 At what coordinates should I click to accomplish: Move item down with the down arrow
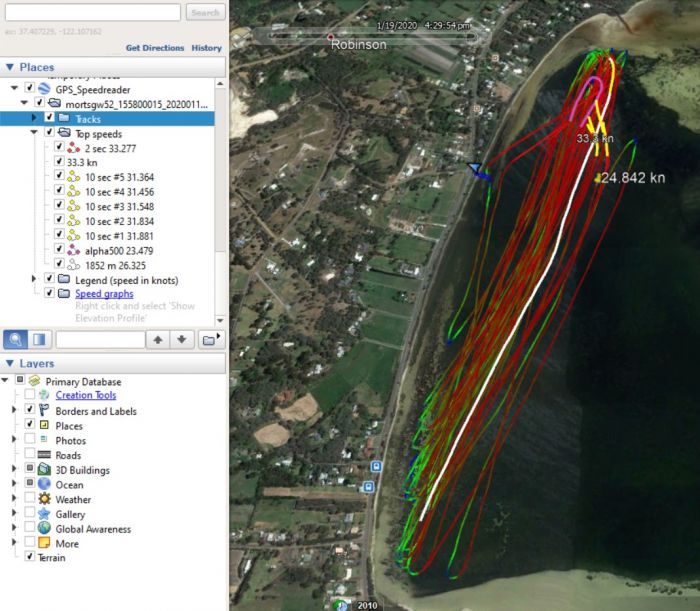tap(182, 340)
